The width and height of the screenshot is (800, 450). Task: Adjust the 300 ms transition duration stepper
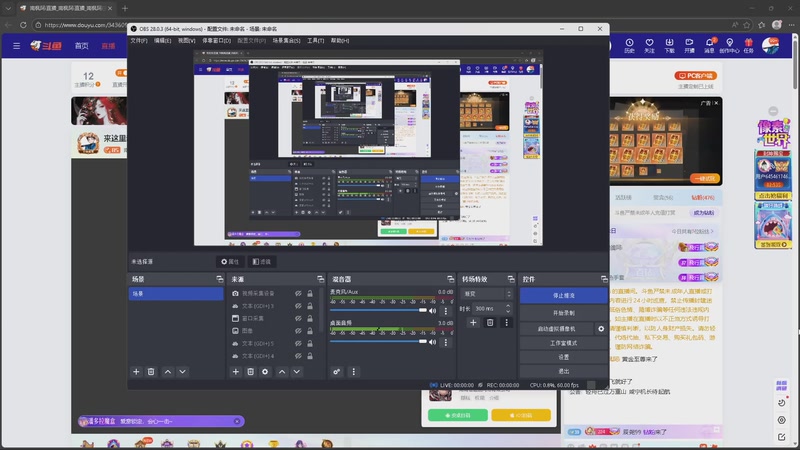point(508,308)
